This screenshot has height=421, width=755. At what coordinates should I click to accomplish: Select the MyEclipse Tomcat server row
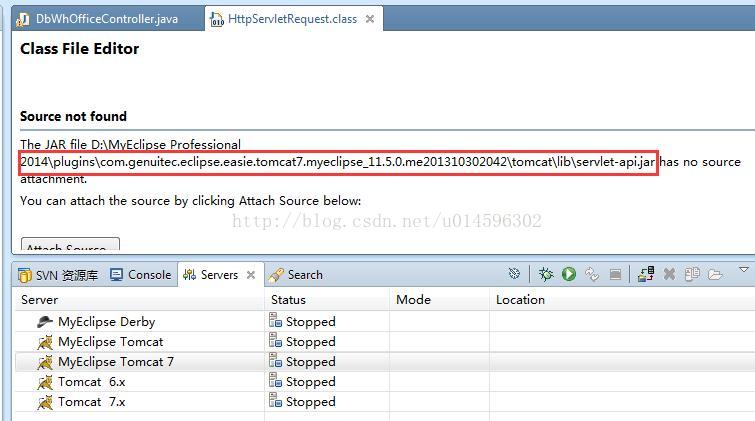[385, 342]
